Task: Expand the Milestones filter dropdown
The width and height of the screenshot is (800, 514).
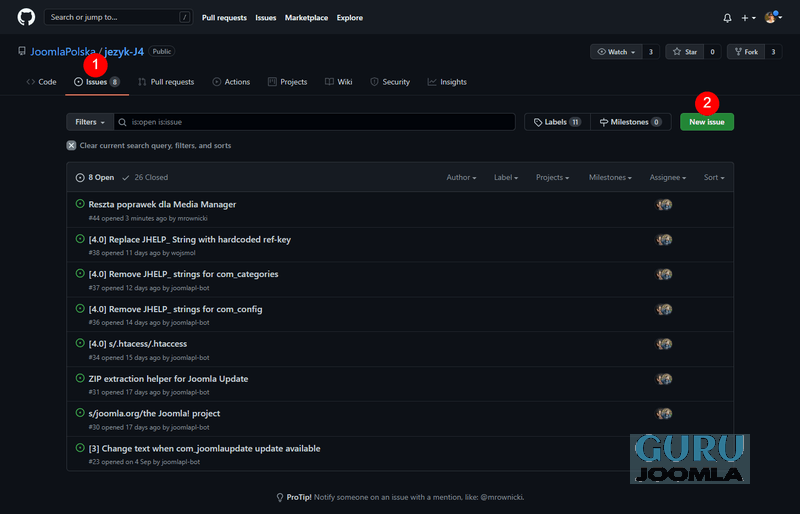Action: click(610, 178)
